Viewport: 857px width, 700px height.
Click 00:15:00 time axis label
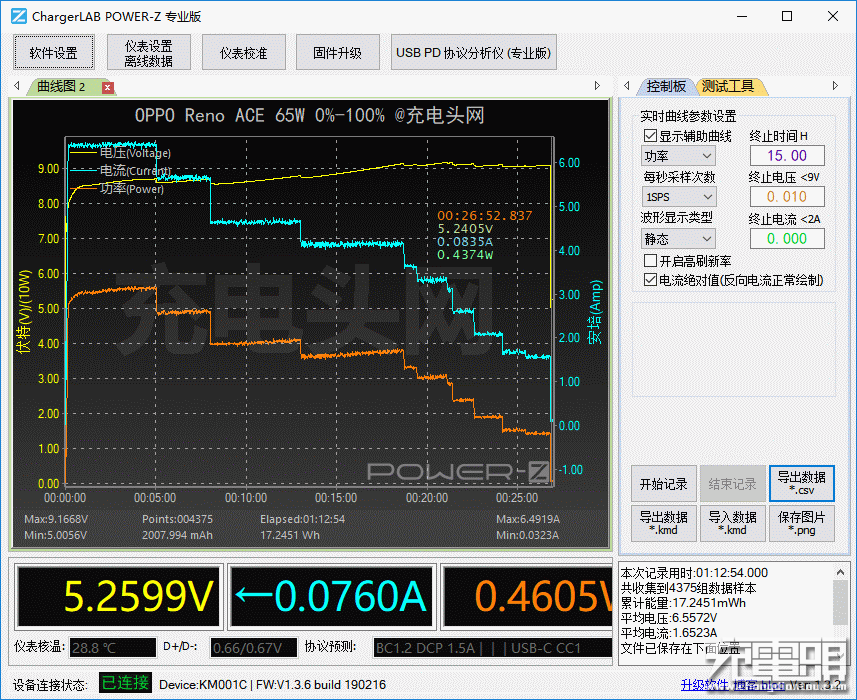tap(336, 498)
